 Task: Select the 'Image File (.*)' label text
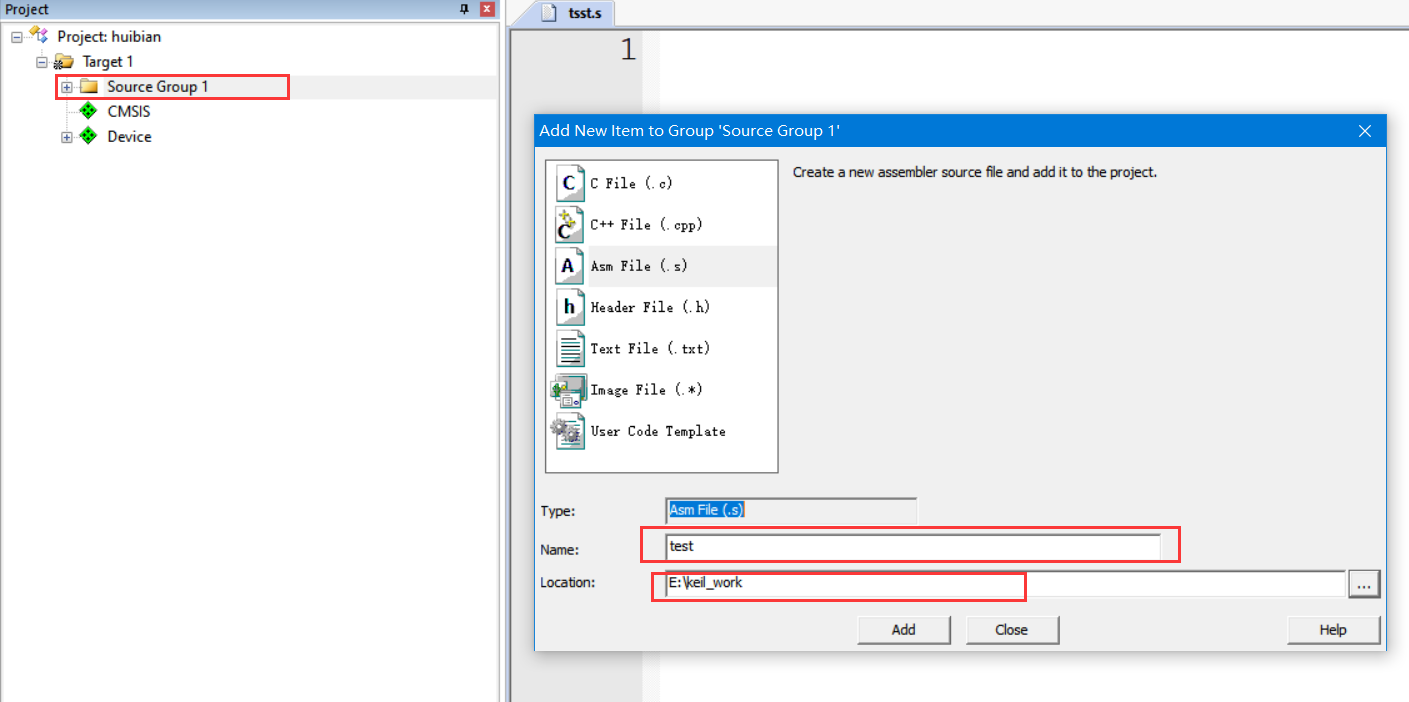(x=646, y=390)
